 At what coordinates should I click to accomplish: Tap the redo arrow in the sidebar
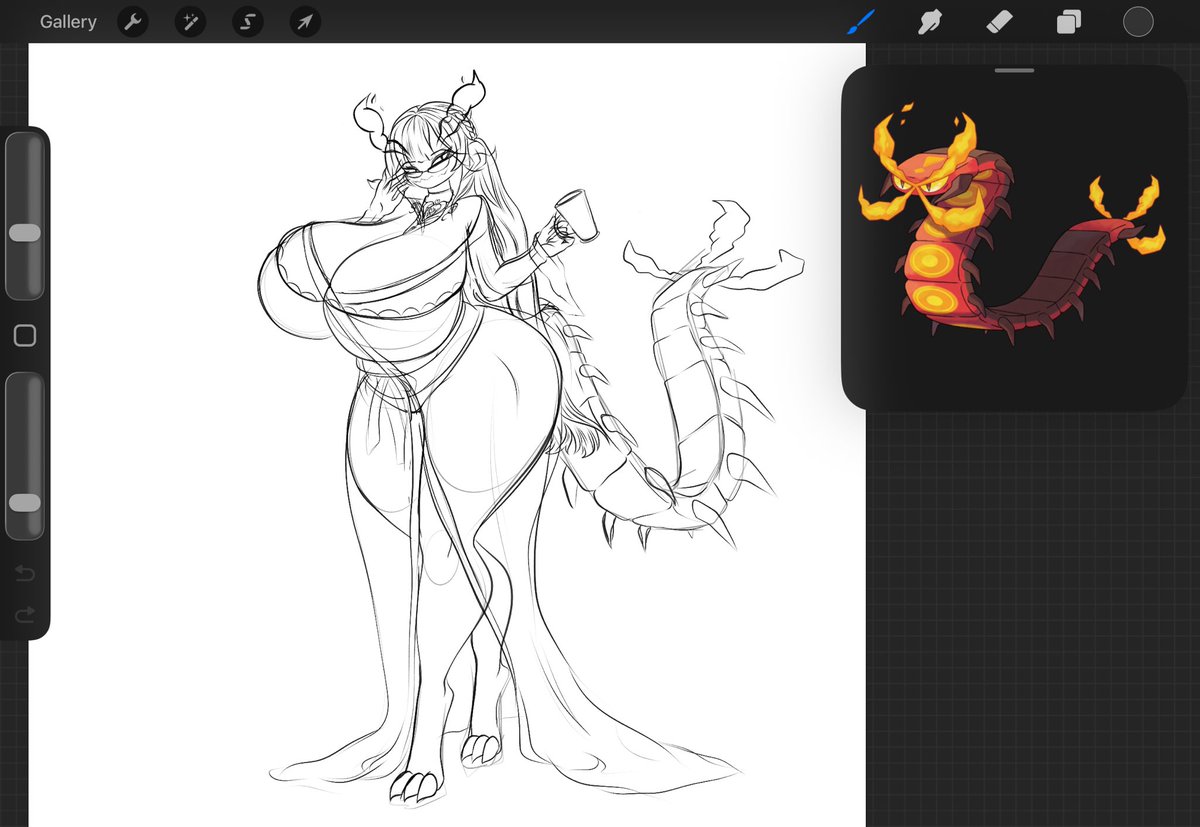23,614
